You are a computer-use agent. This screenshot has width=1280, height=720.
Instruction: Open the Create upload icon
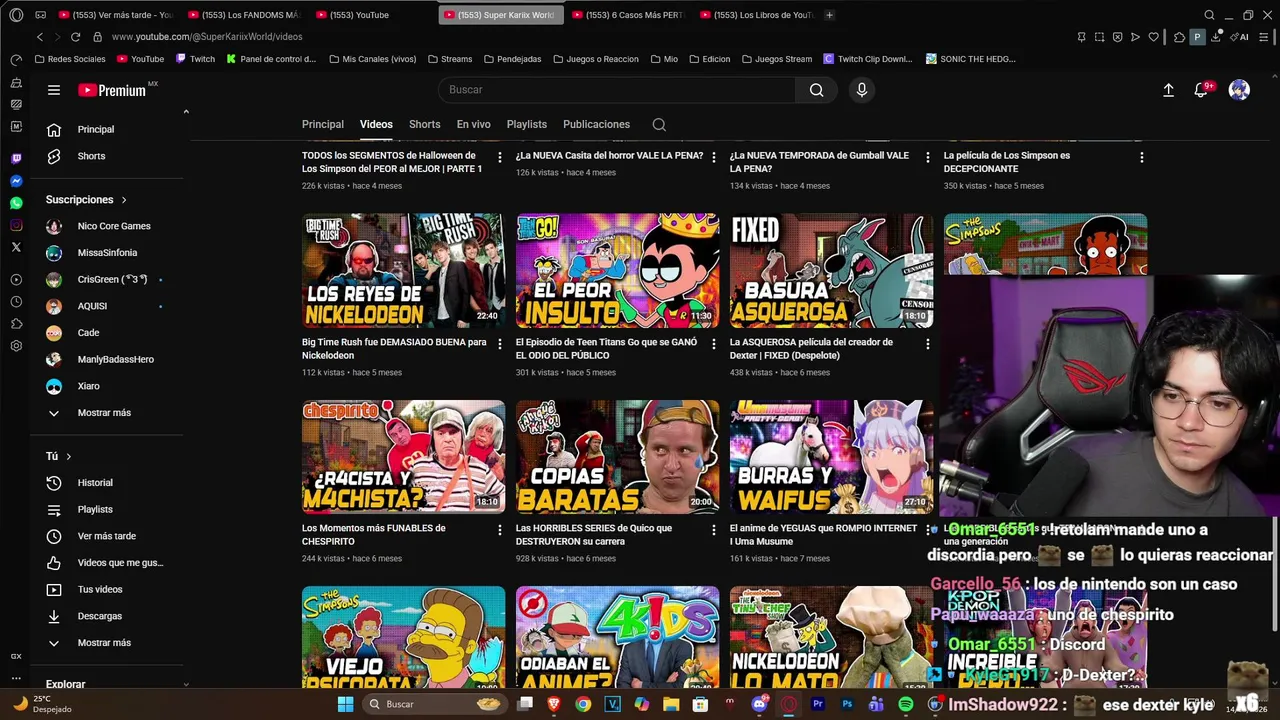[1168, 90]
